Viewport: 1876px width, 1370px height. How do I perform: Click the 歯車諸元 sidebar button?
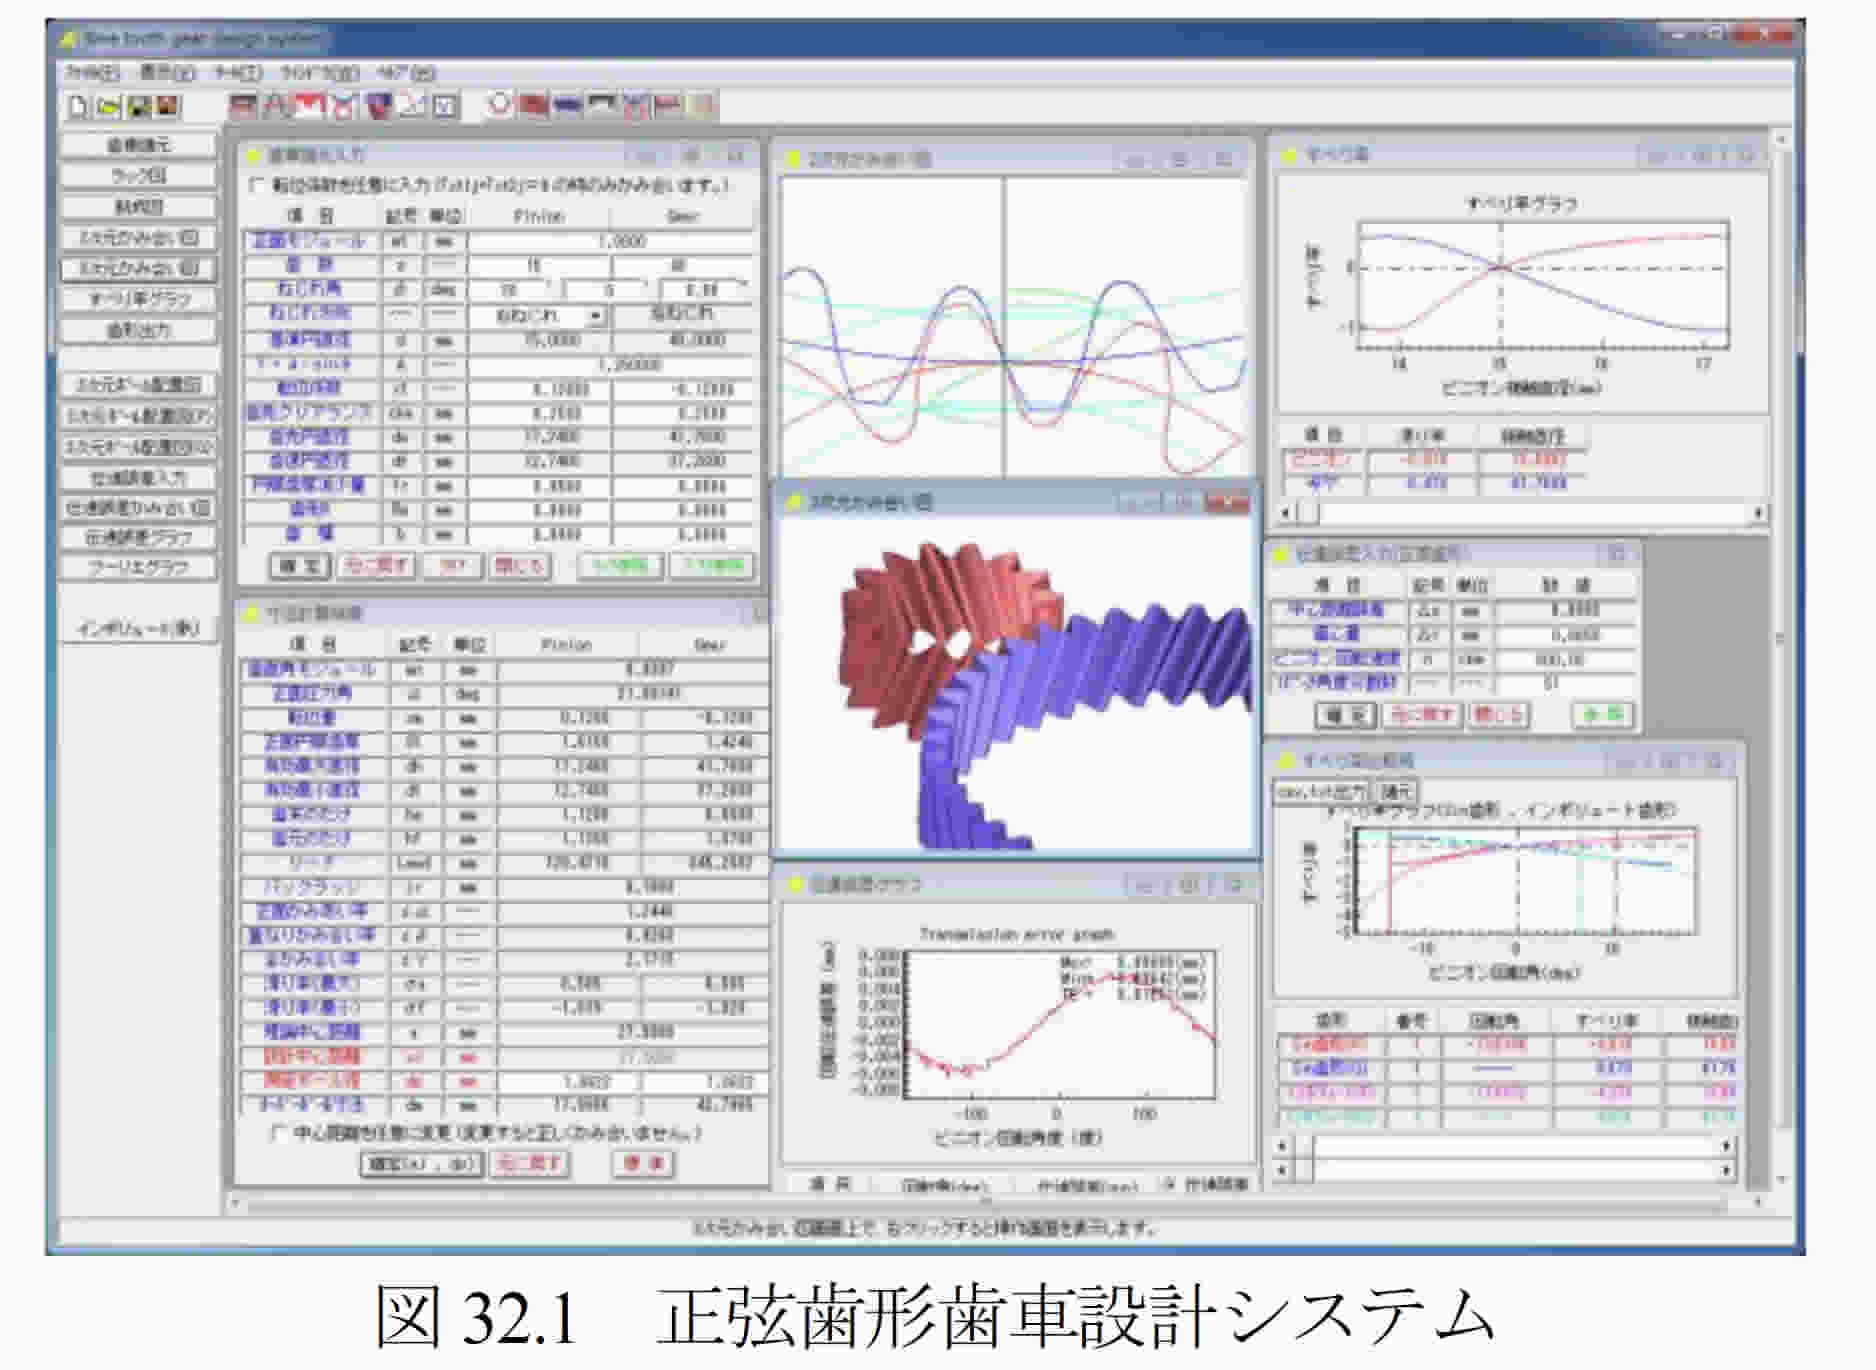(139, 145)
